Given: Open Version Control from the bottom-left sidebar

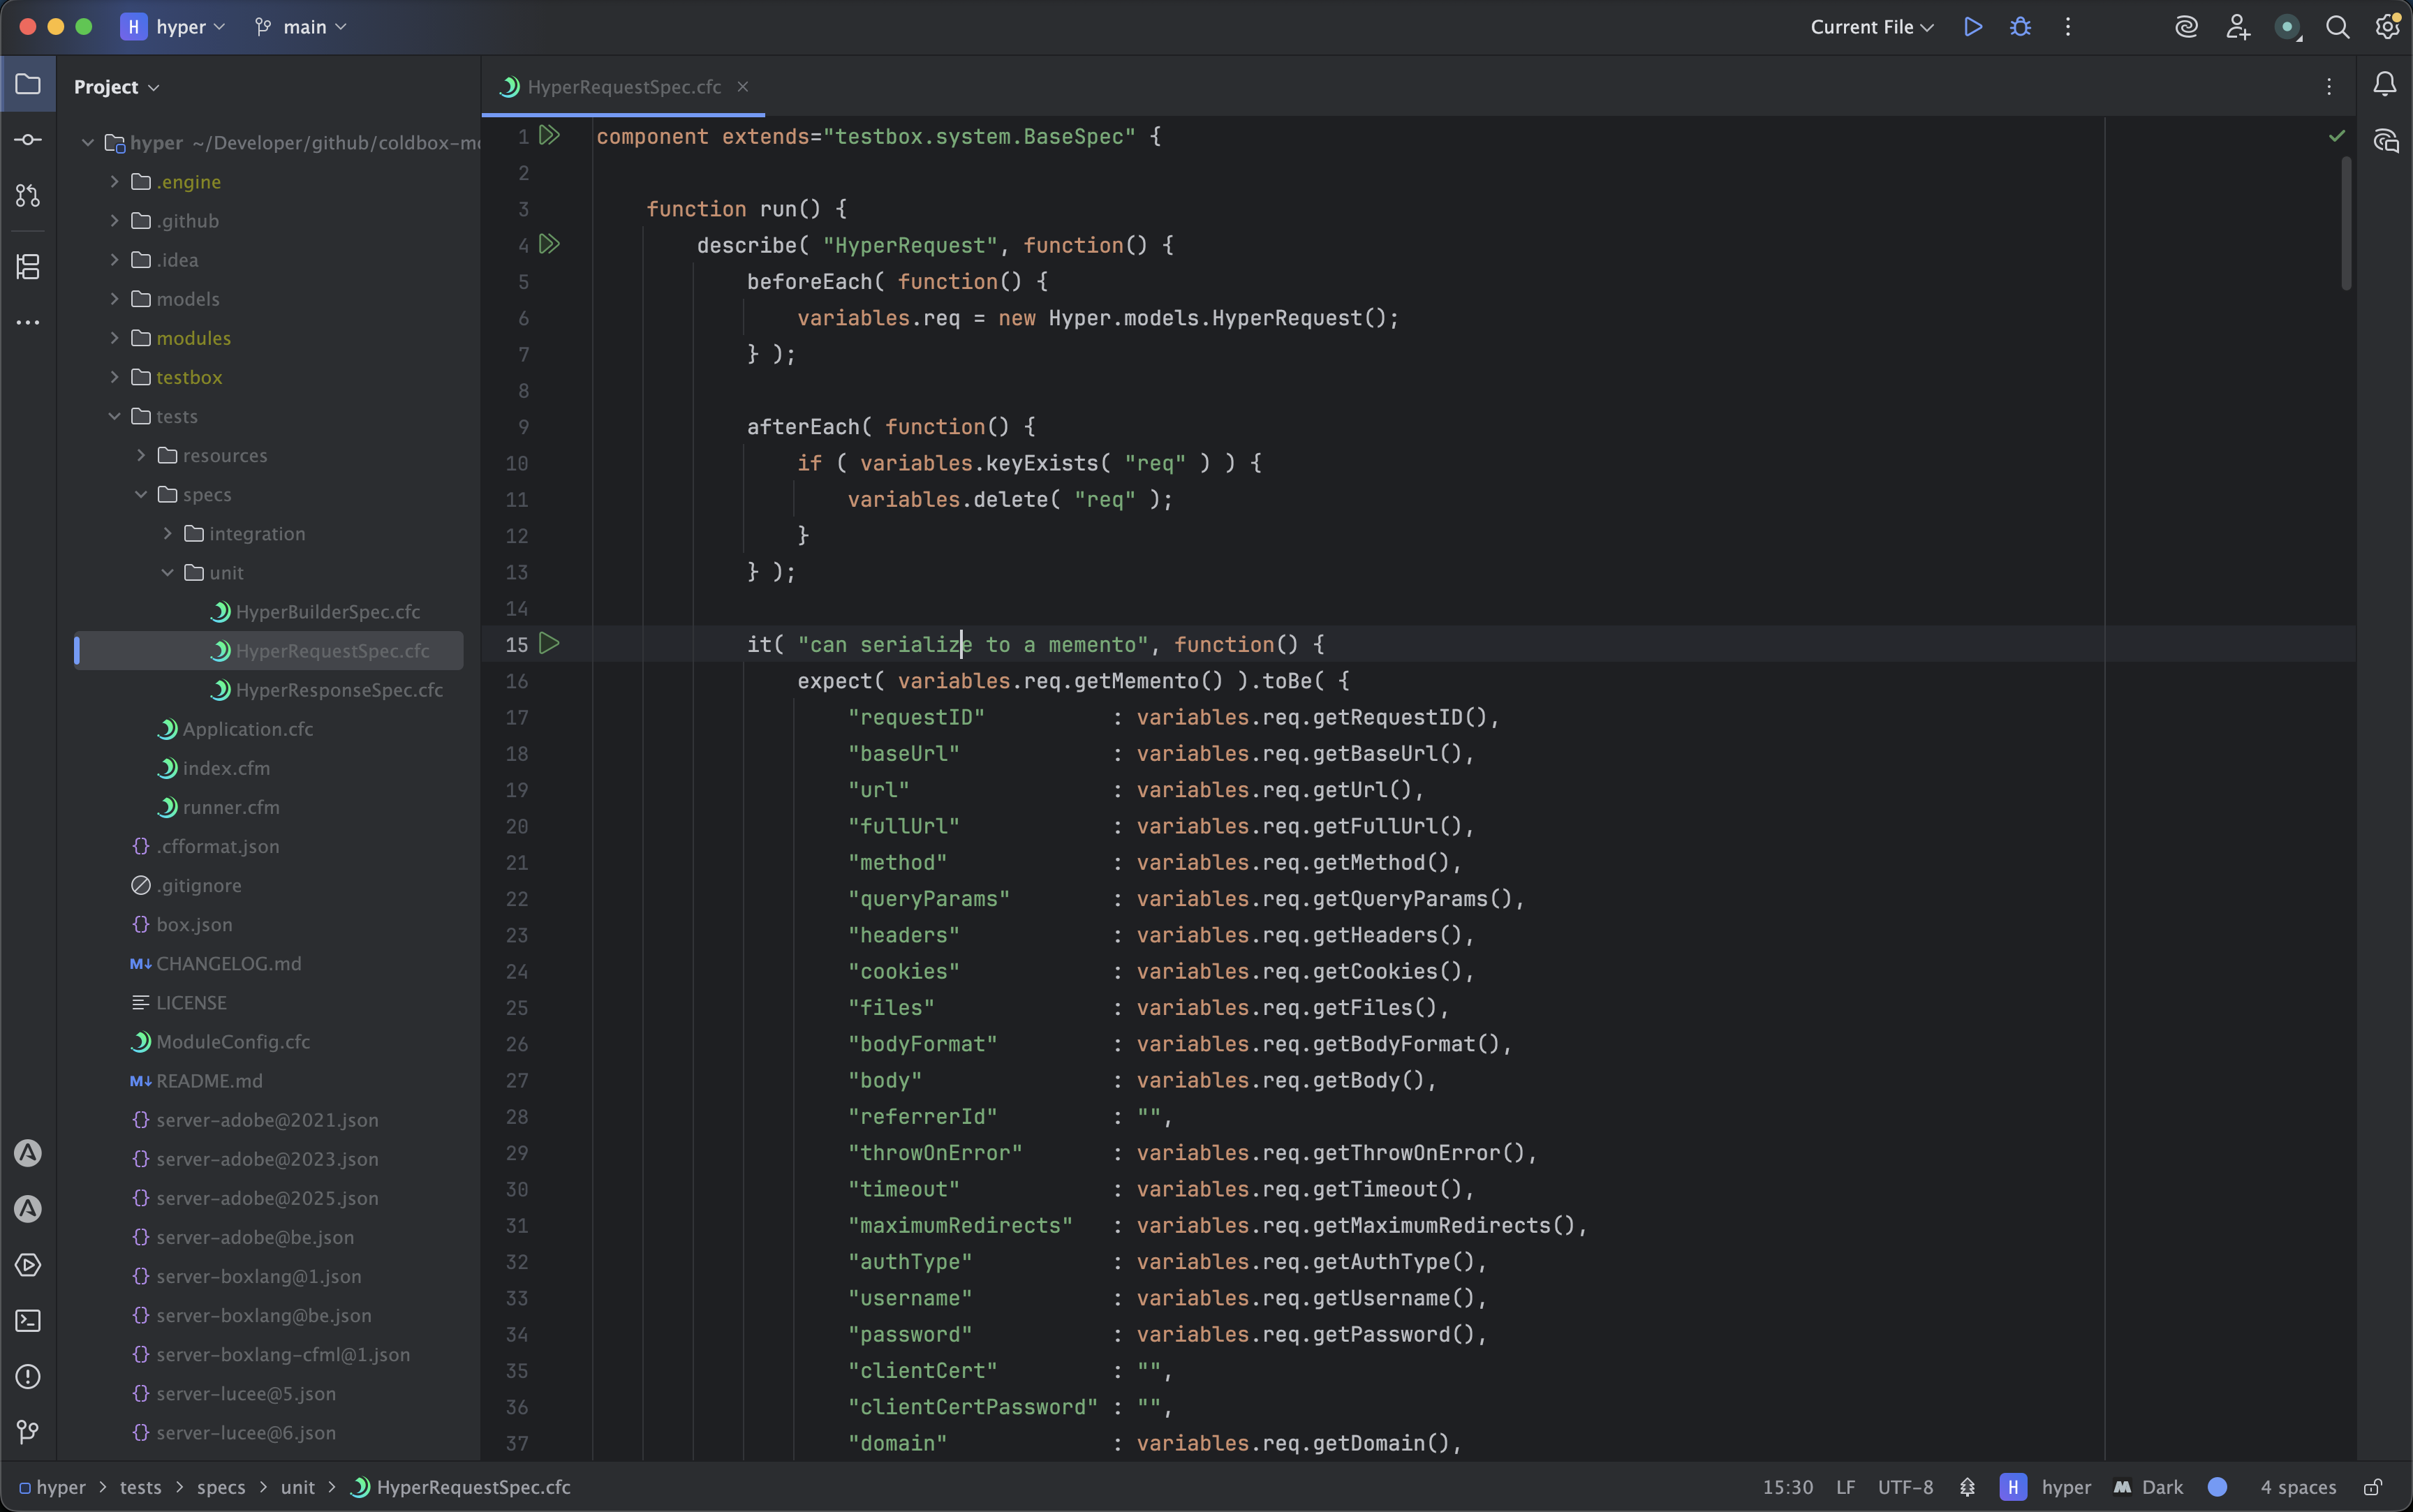Looking at the screenshot, I should [28, 1431].
